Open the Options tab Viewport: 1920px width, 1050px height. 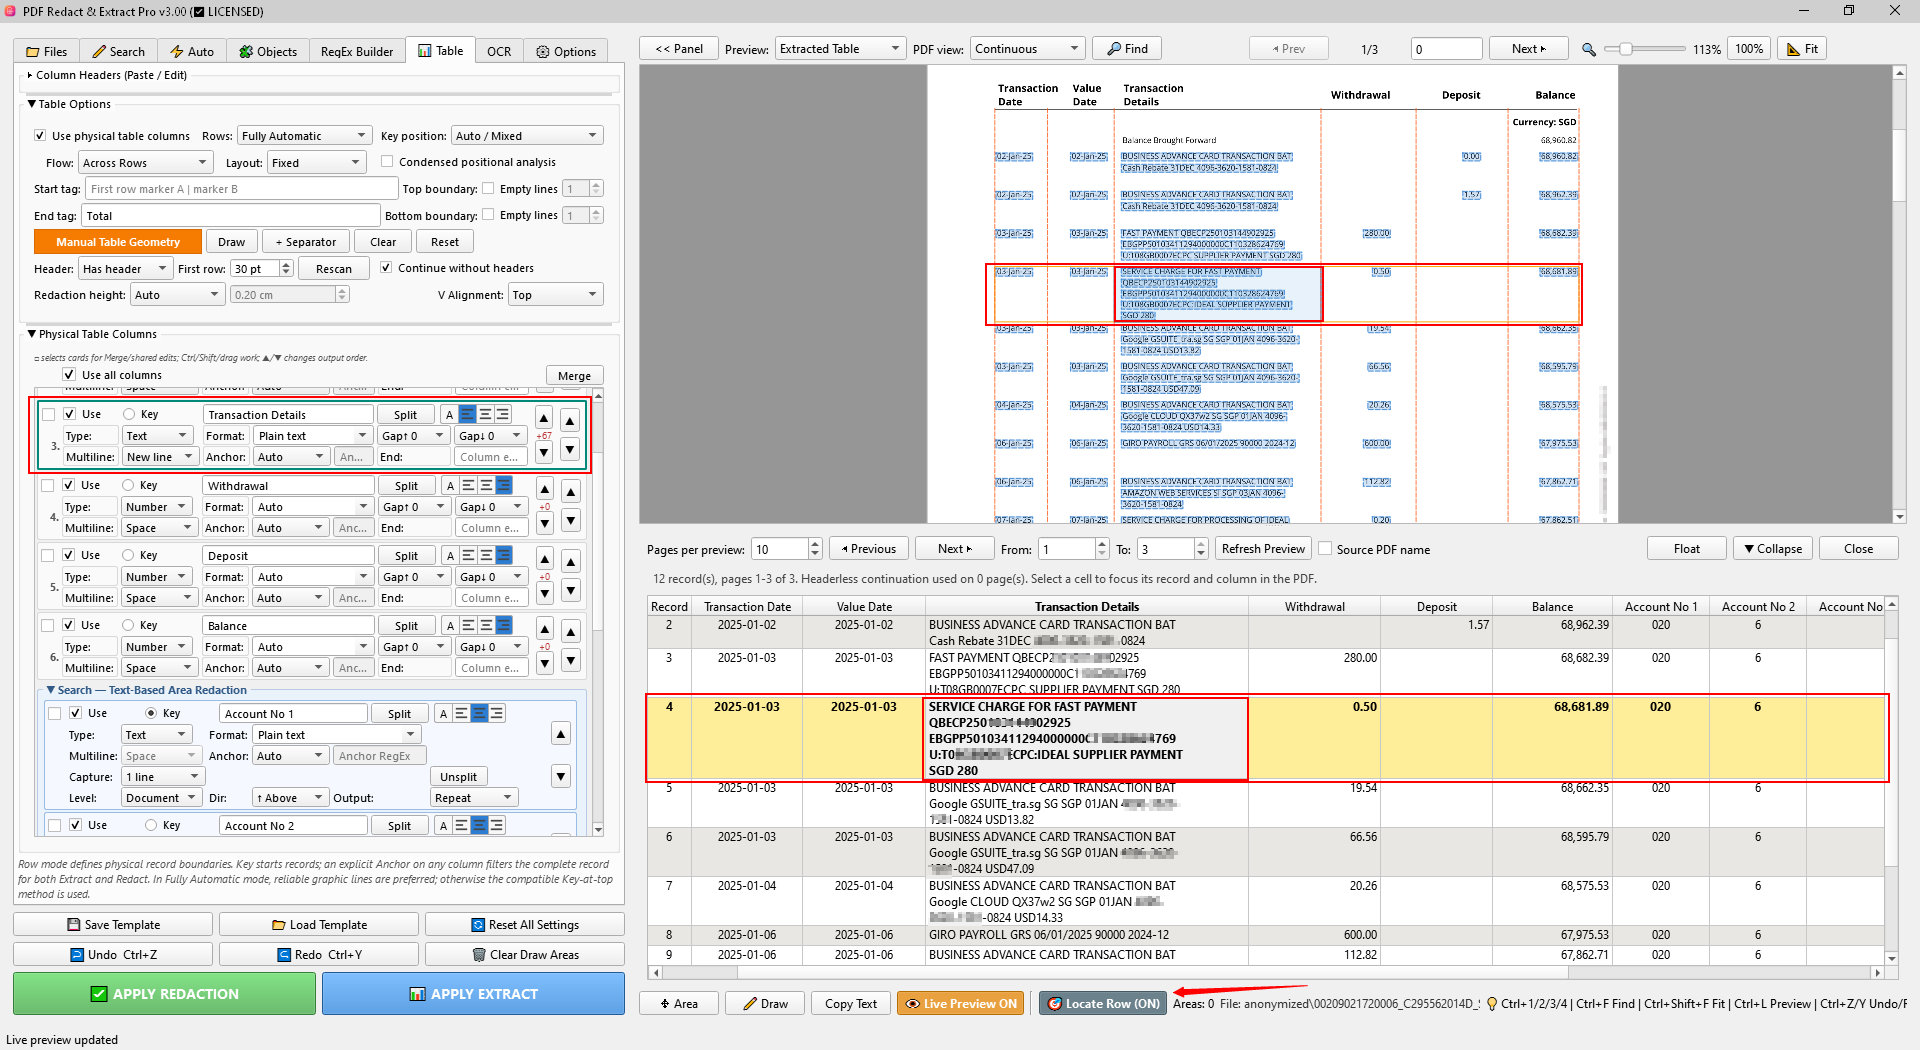566,52
